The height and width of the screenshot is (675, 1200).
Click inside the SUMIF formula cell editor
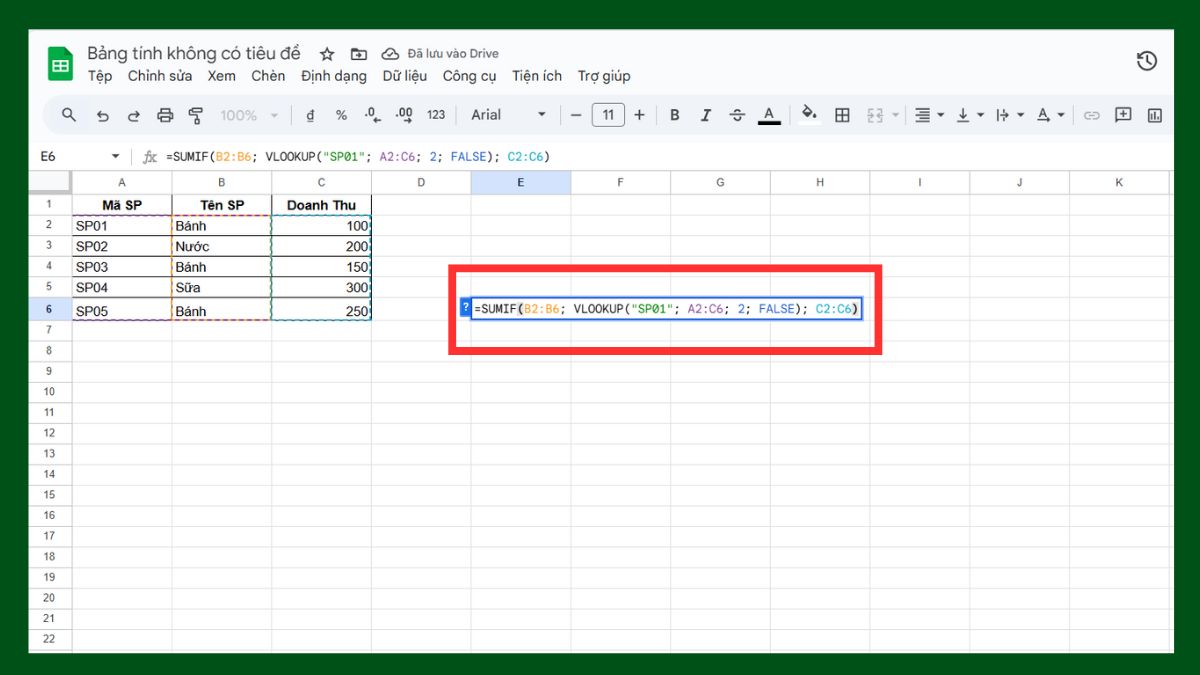[666, 309]
